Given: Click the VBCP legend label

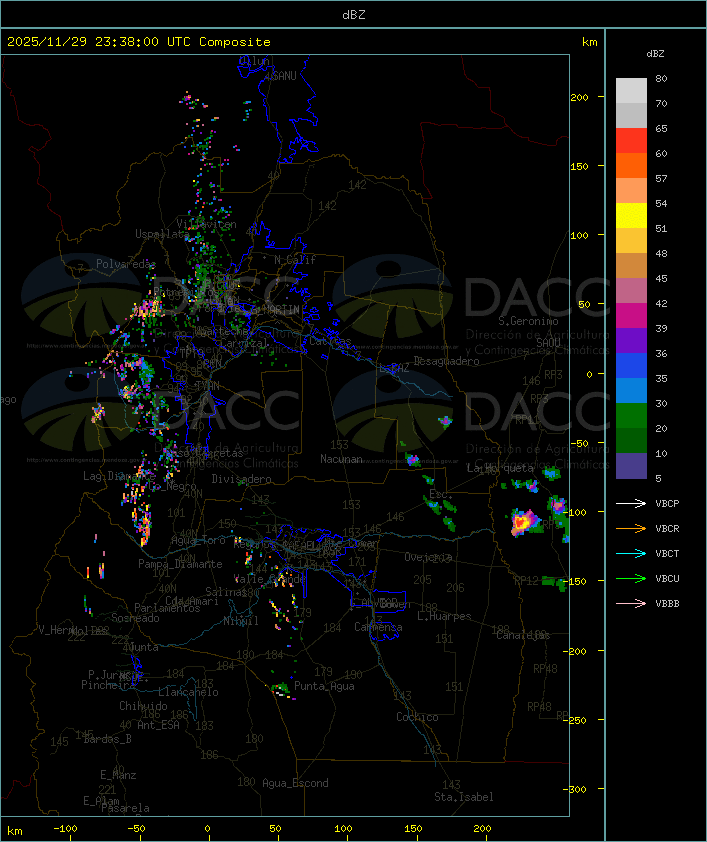Looking at the screenshot, I should click(x=667, y=503).
